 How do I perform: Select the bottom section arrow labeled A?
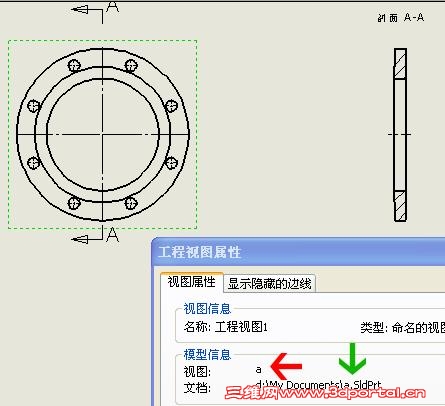[95, 234]
